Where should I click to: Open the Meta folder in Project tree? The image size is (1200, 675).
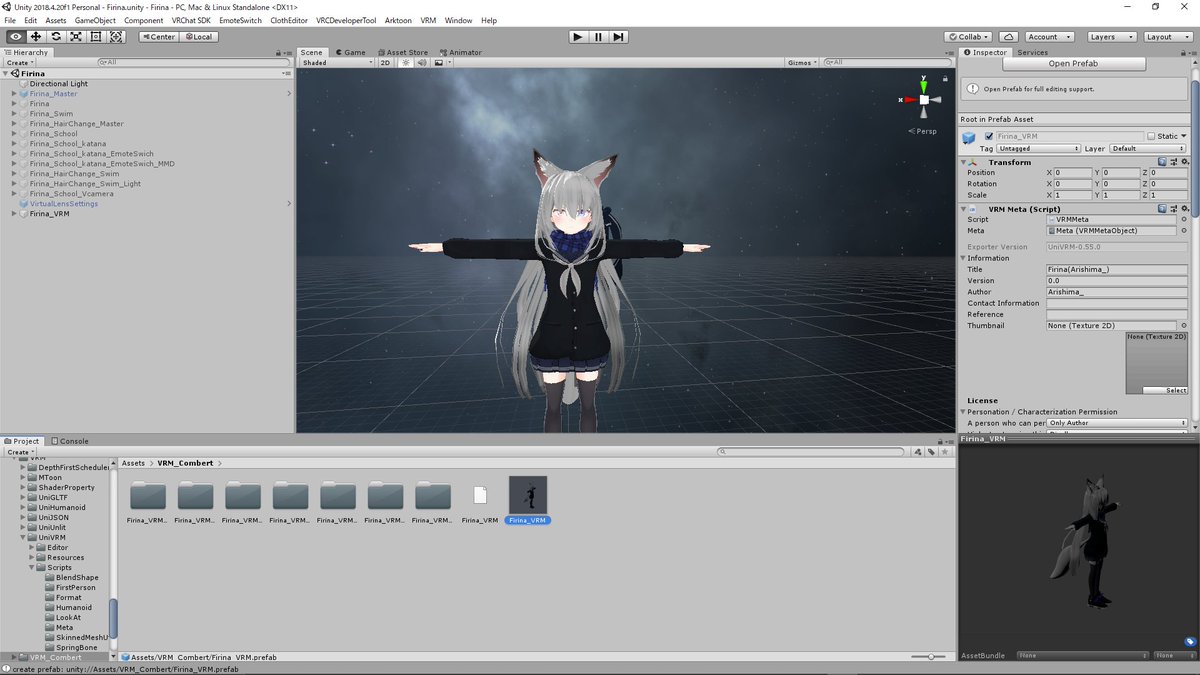coord(64,628)
